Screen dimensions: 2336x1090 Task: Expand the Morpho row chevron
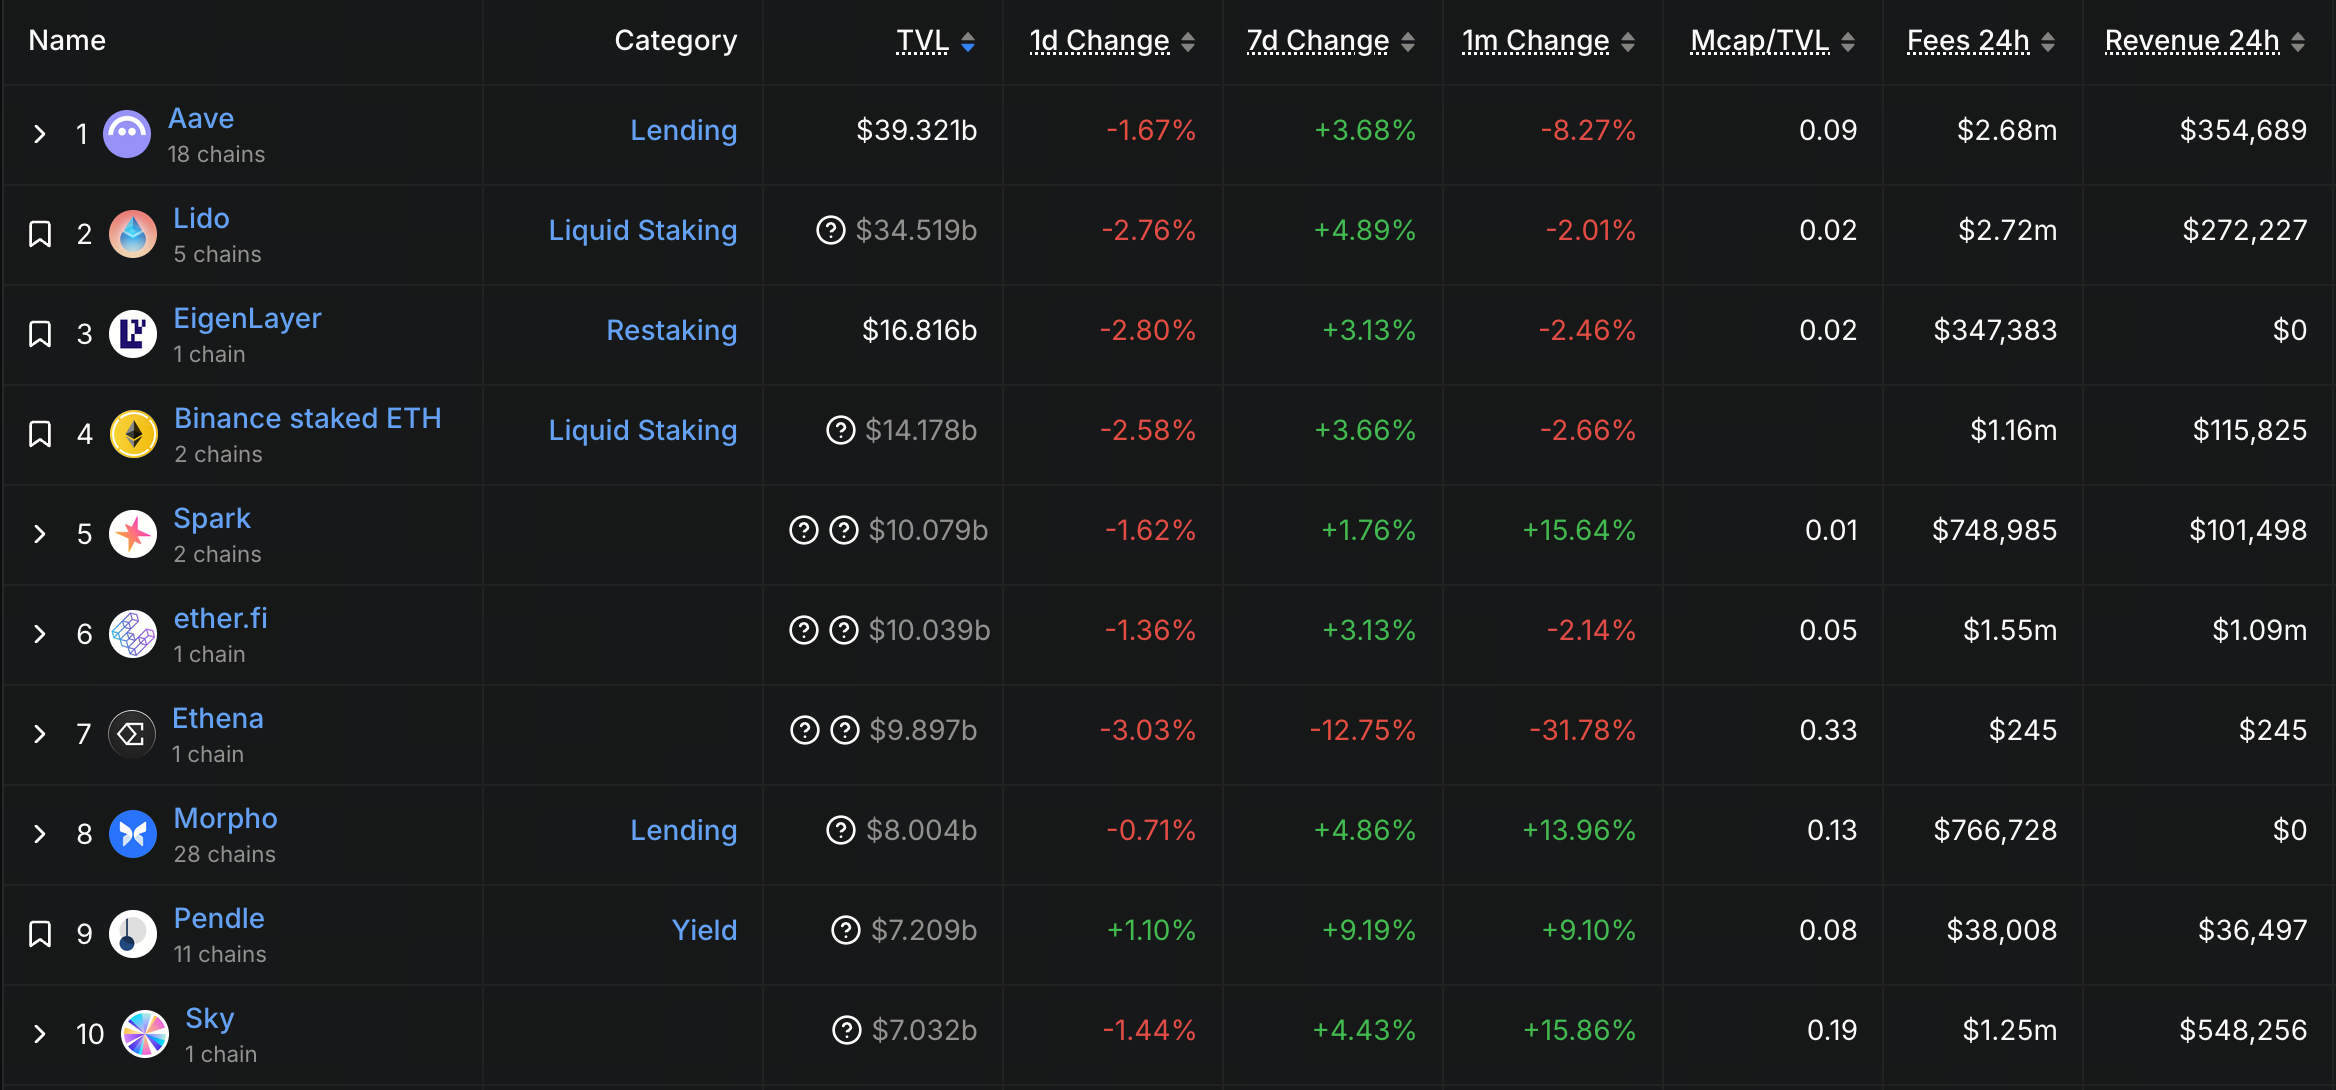40,834
